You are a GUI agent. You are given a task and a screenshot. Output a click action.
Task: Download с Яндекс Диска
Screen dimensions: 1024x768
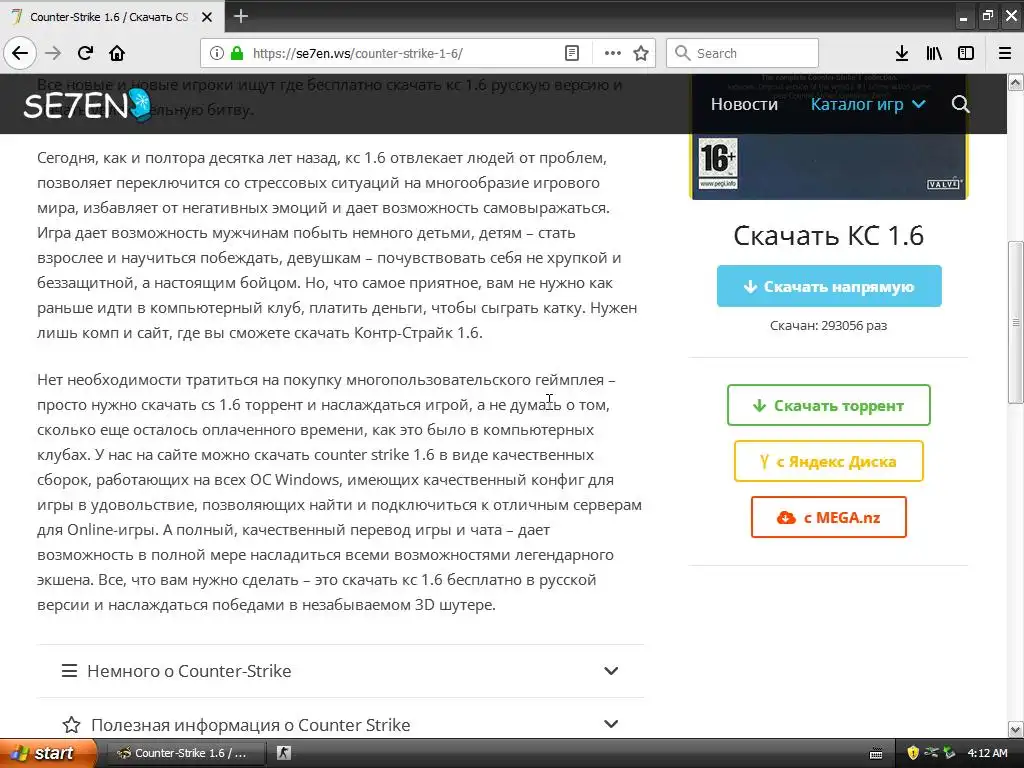pyautogui.click(x=829, y=462)
